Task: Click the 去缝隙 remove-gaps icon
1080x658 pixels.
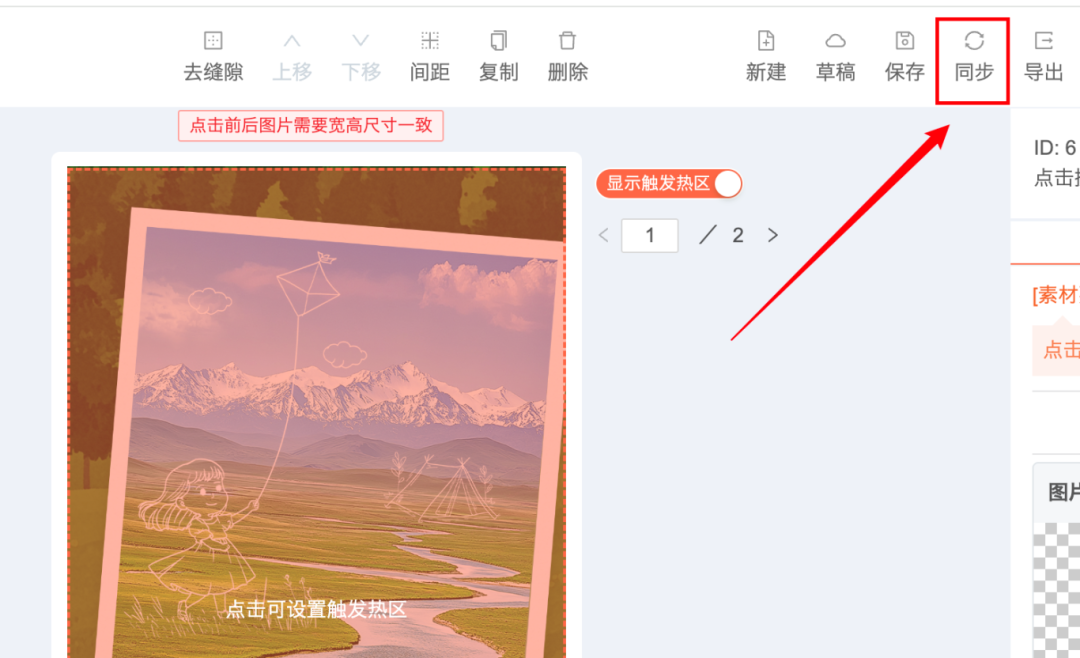Action: (213, 41)
